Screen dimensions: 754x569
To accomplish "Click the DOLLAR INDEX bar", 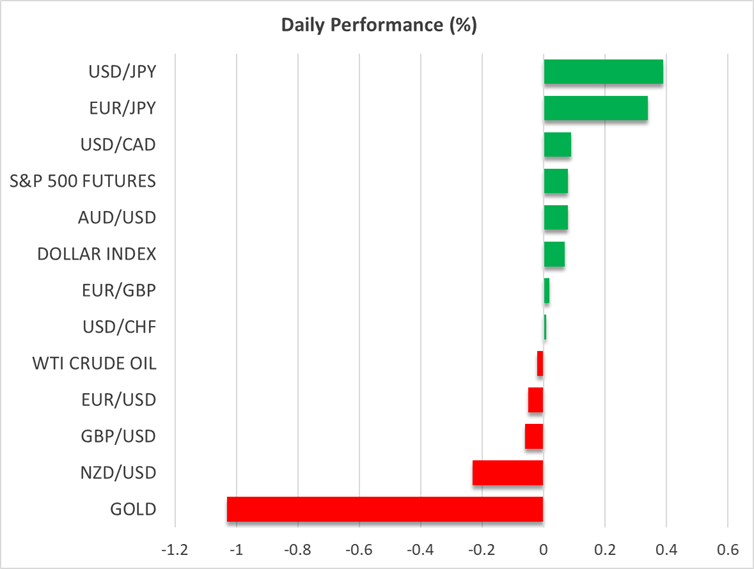I will point(554,254).
